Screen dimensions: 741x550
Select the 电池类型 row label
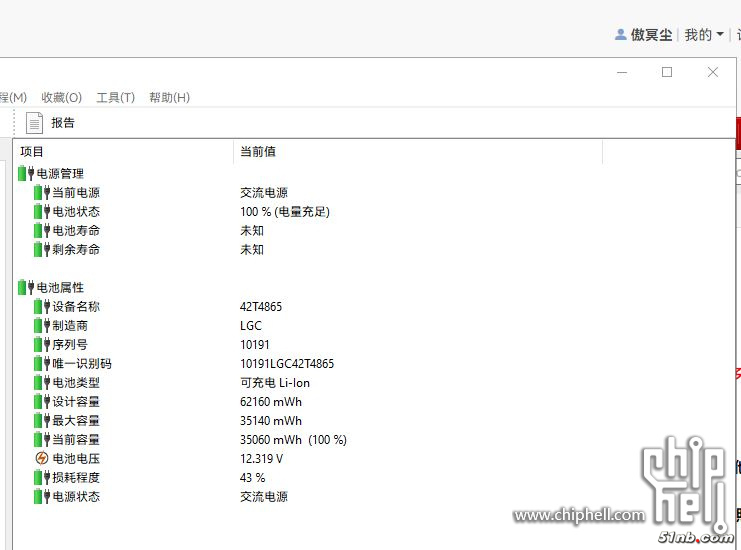pyautogui.click(x=76, y=382)
